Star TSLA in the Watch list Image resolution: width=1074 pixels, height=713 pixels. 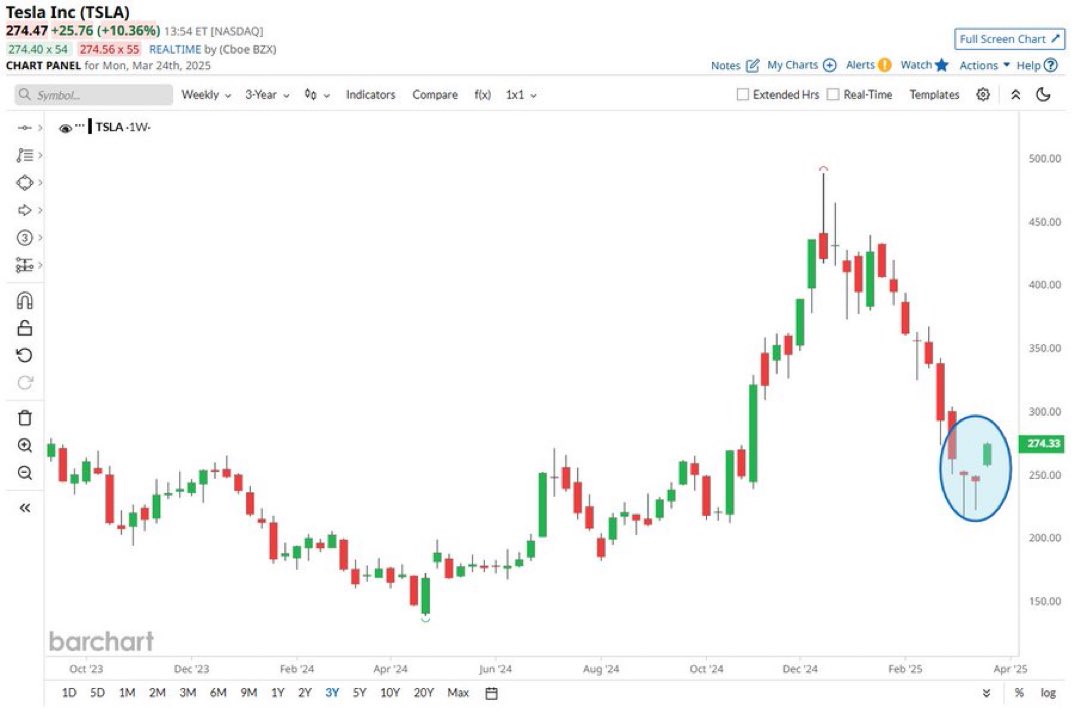point(942,65)
